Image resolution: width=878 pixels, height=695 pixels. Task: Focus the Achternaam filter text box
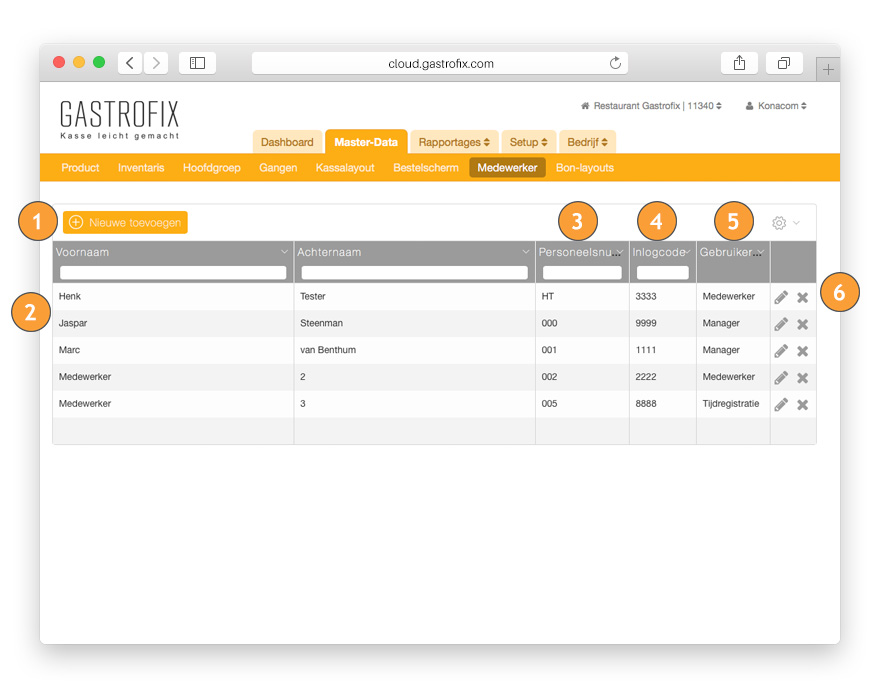(414, 272)
